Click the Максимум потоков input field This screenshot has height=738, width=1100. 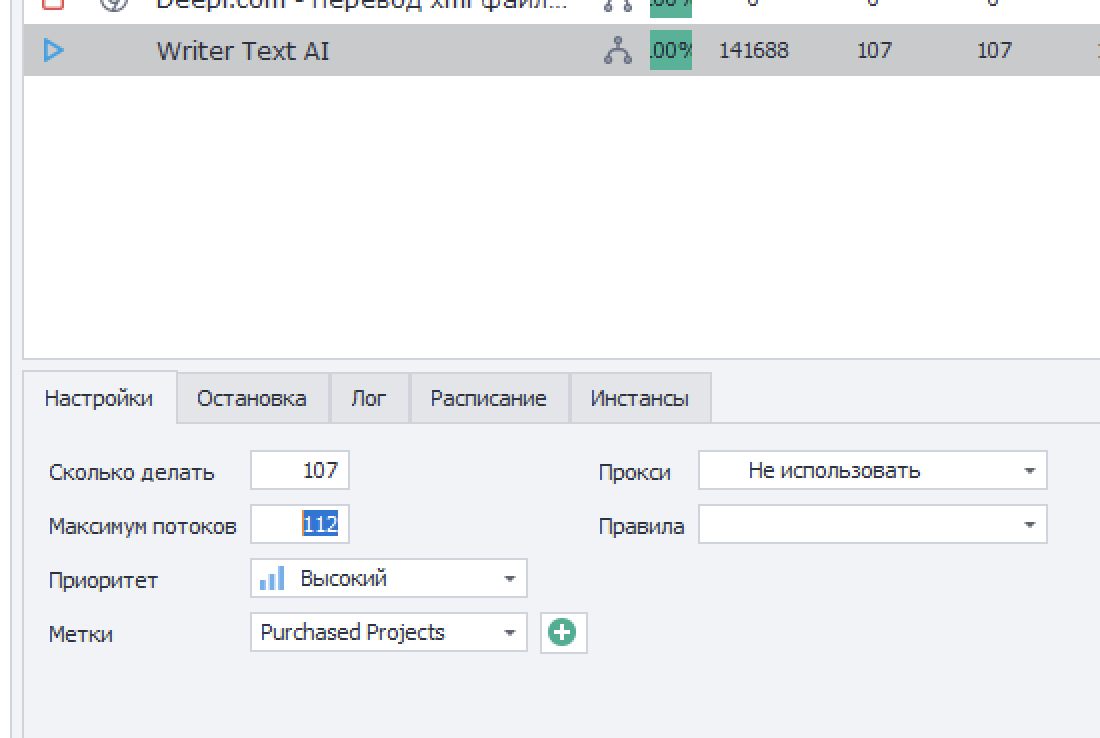click(x=300, y=524)
